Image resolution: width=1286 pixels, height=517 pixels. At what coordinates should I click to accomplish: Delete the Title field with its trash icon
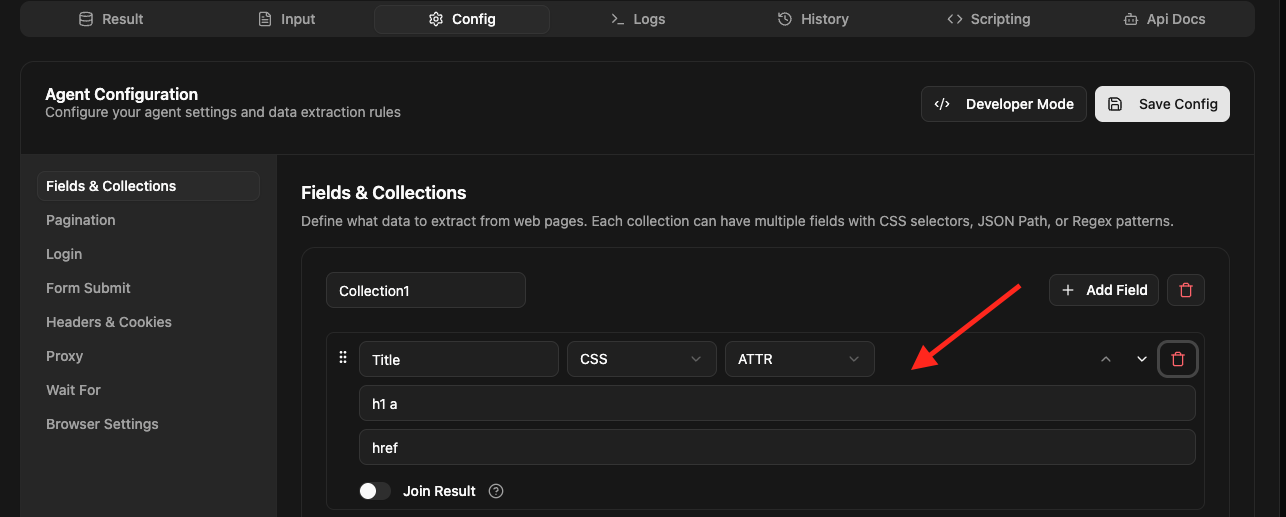click(1177, 359)
